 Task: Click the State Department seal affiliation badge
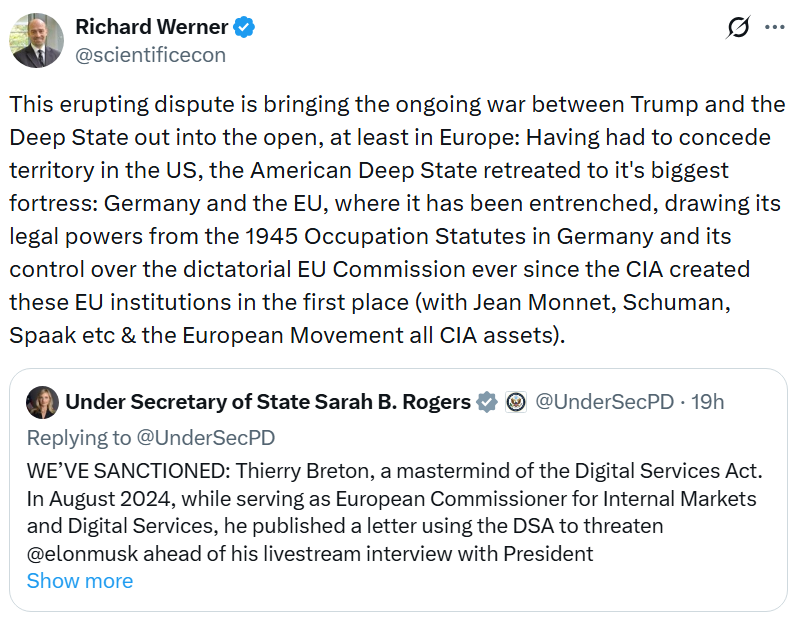pos(516,402)
